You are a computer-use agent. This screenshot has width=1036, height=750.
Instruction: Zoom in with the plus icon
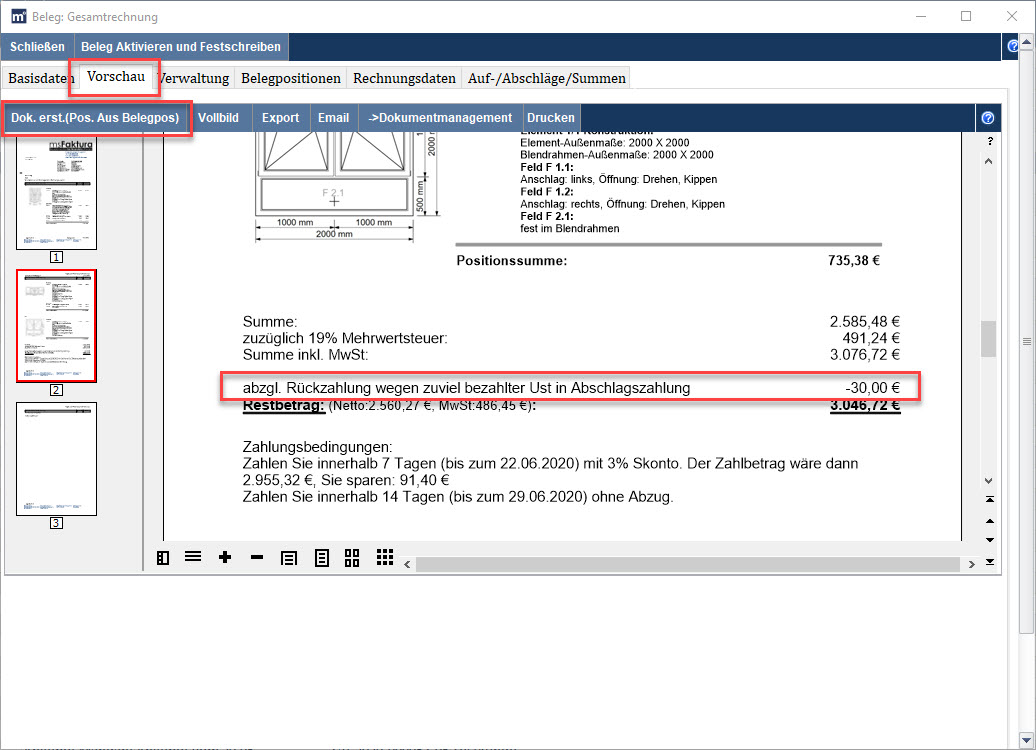click(225, 557)
